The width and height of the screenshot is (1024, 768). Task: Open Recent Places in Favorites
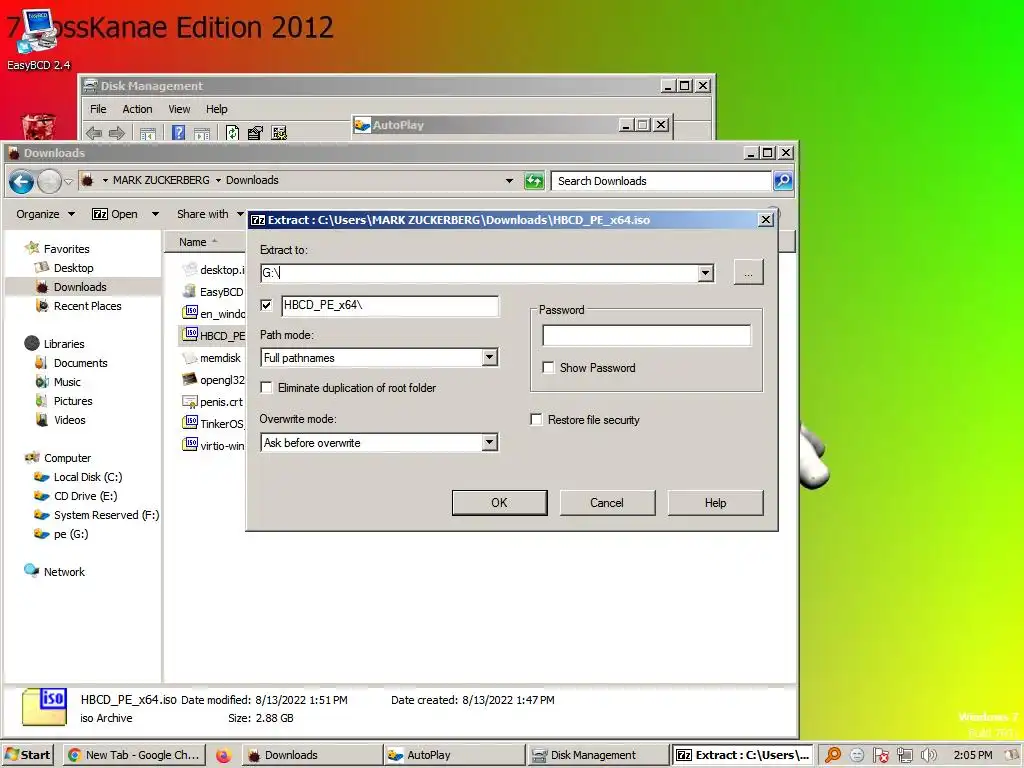coord(88,306)
